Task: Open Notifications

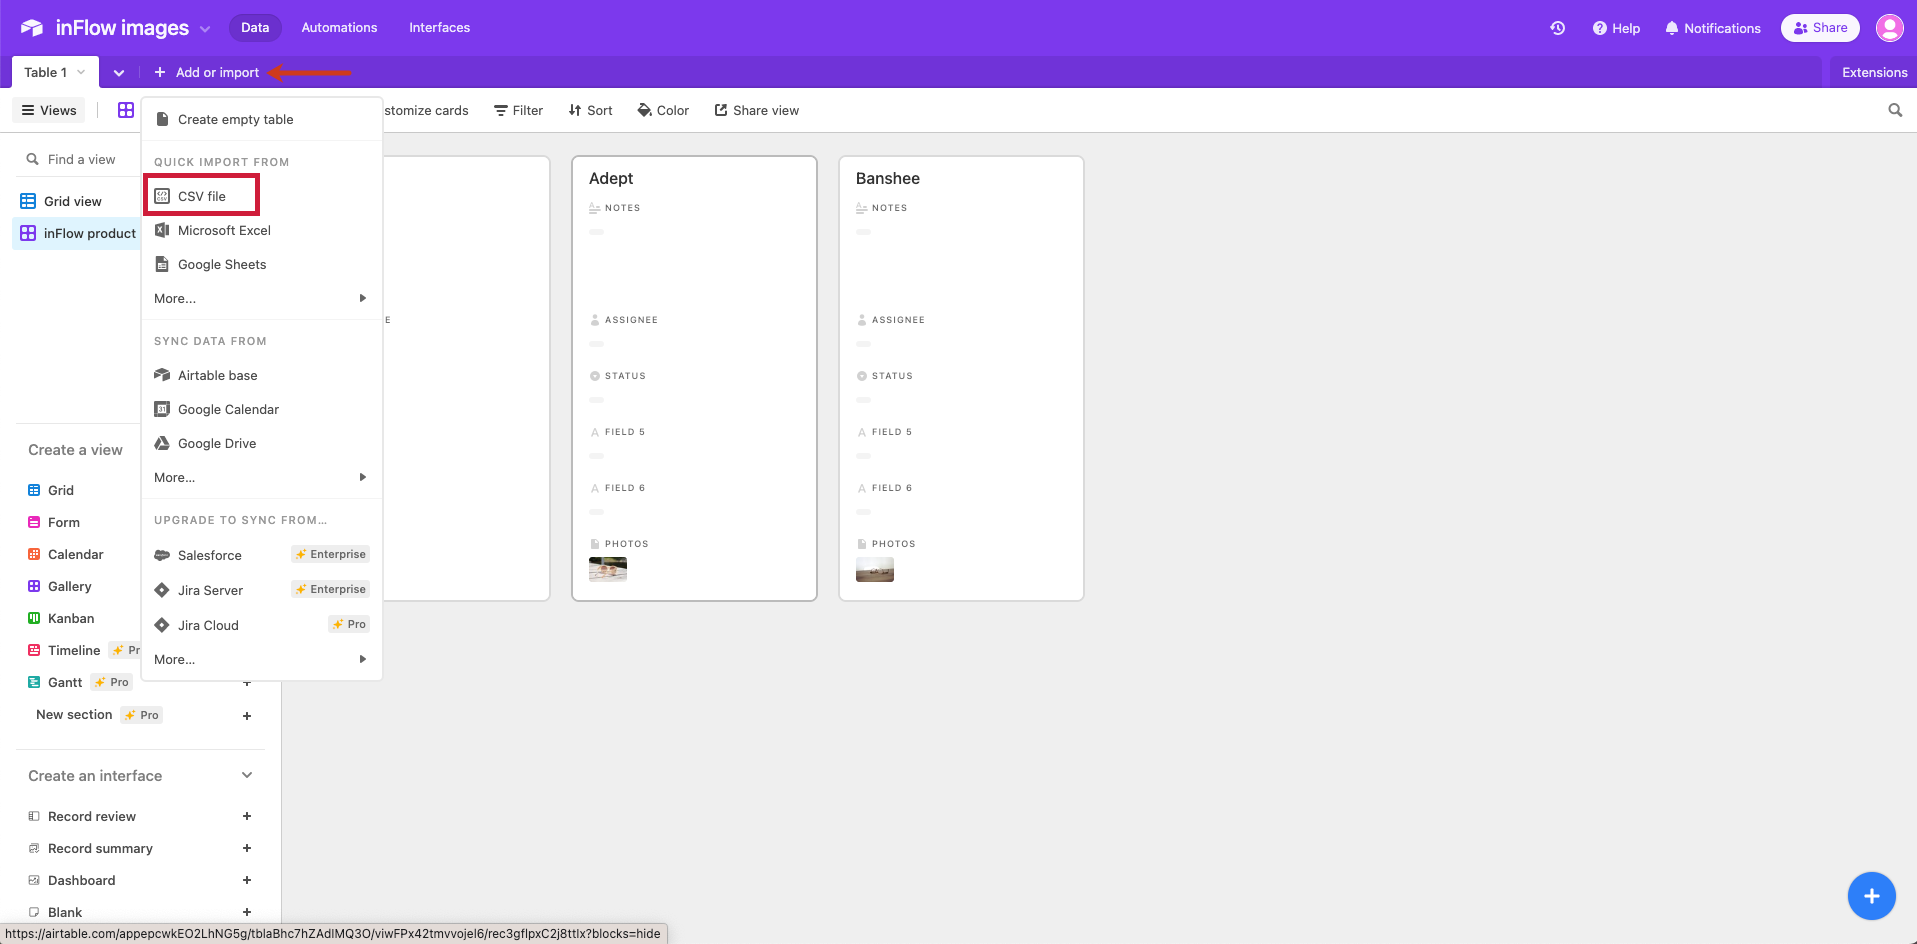Action: 1712,28
